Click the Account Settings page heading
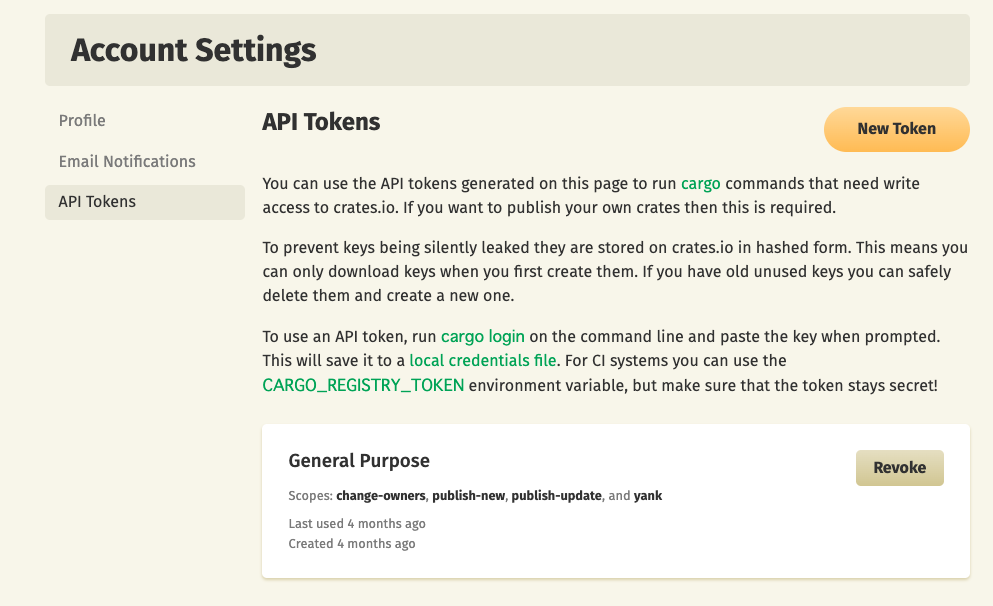Viewport: 993px width, 606px height. [x=193, y=50]
